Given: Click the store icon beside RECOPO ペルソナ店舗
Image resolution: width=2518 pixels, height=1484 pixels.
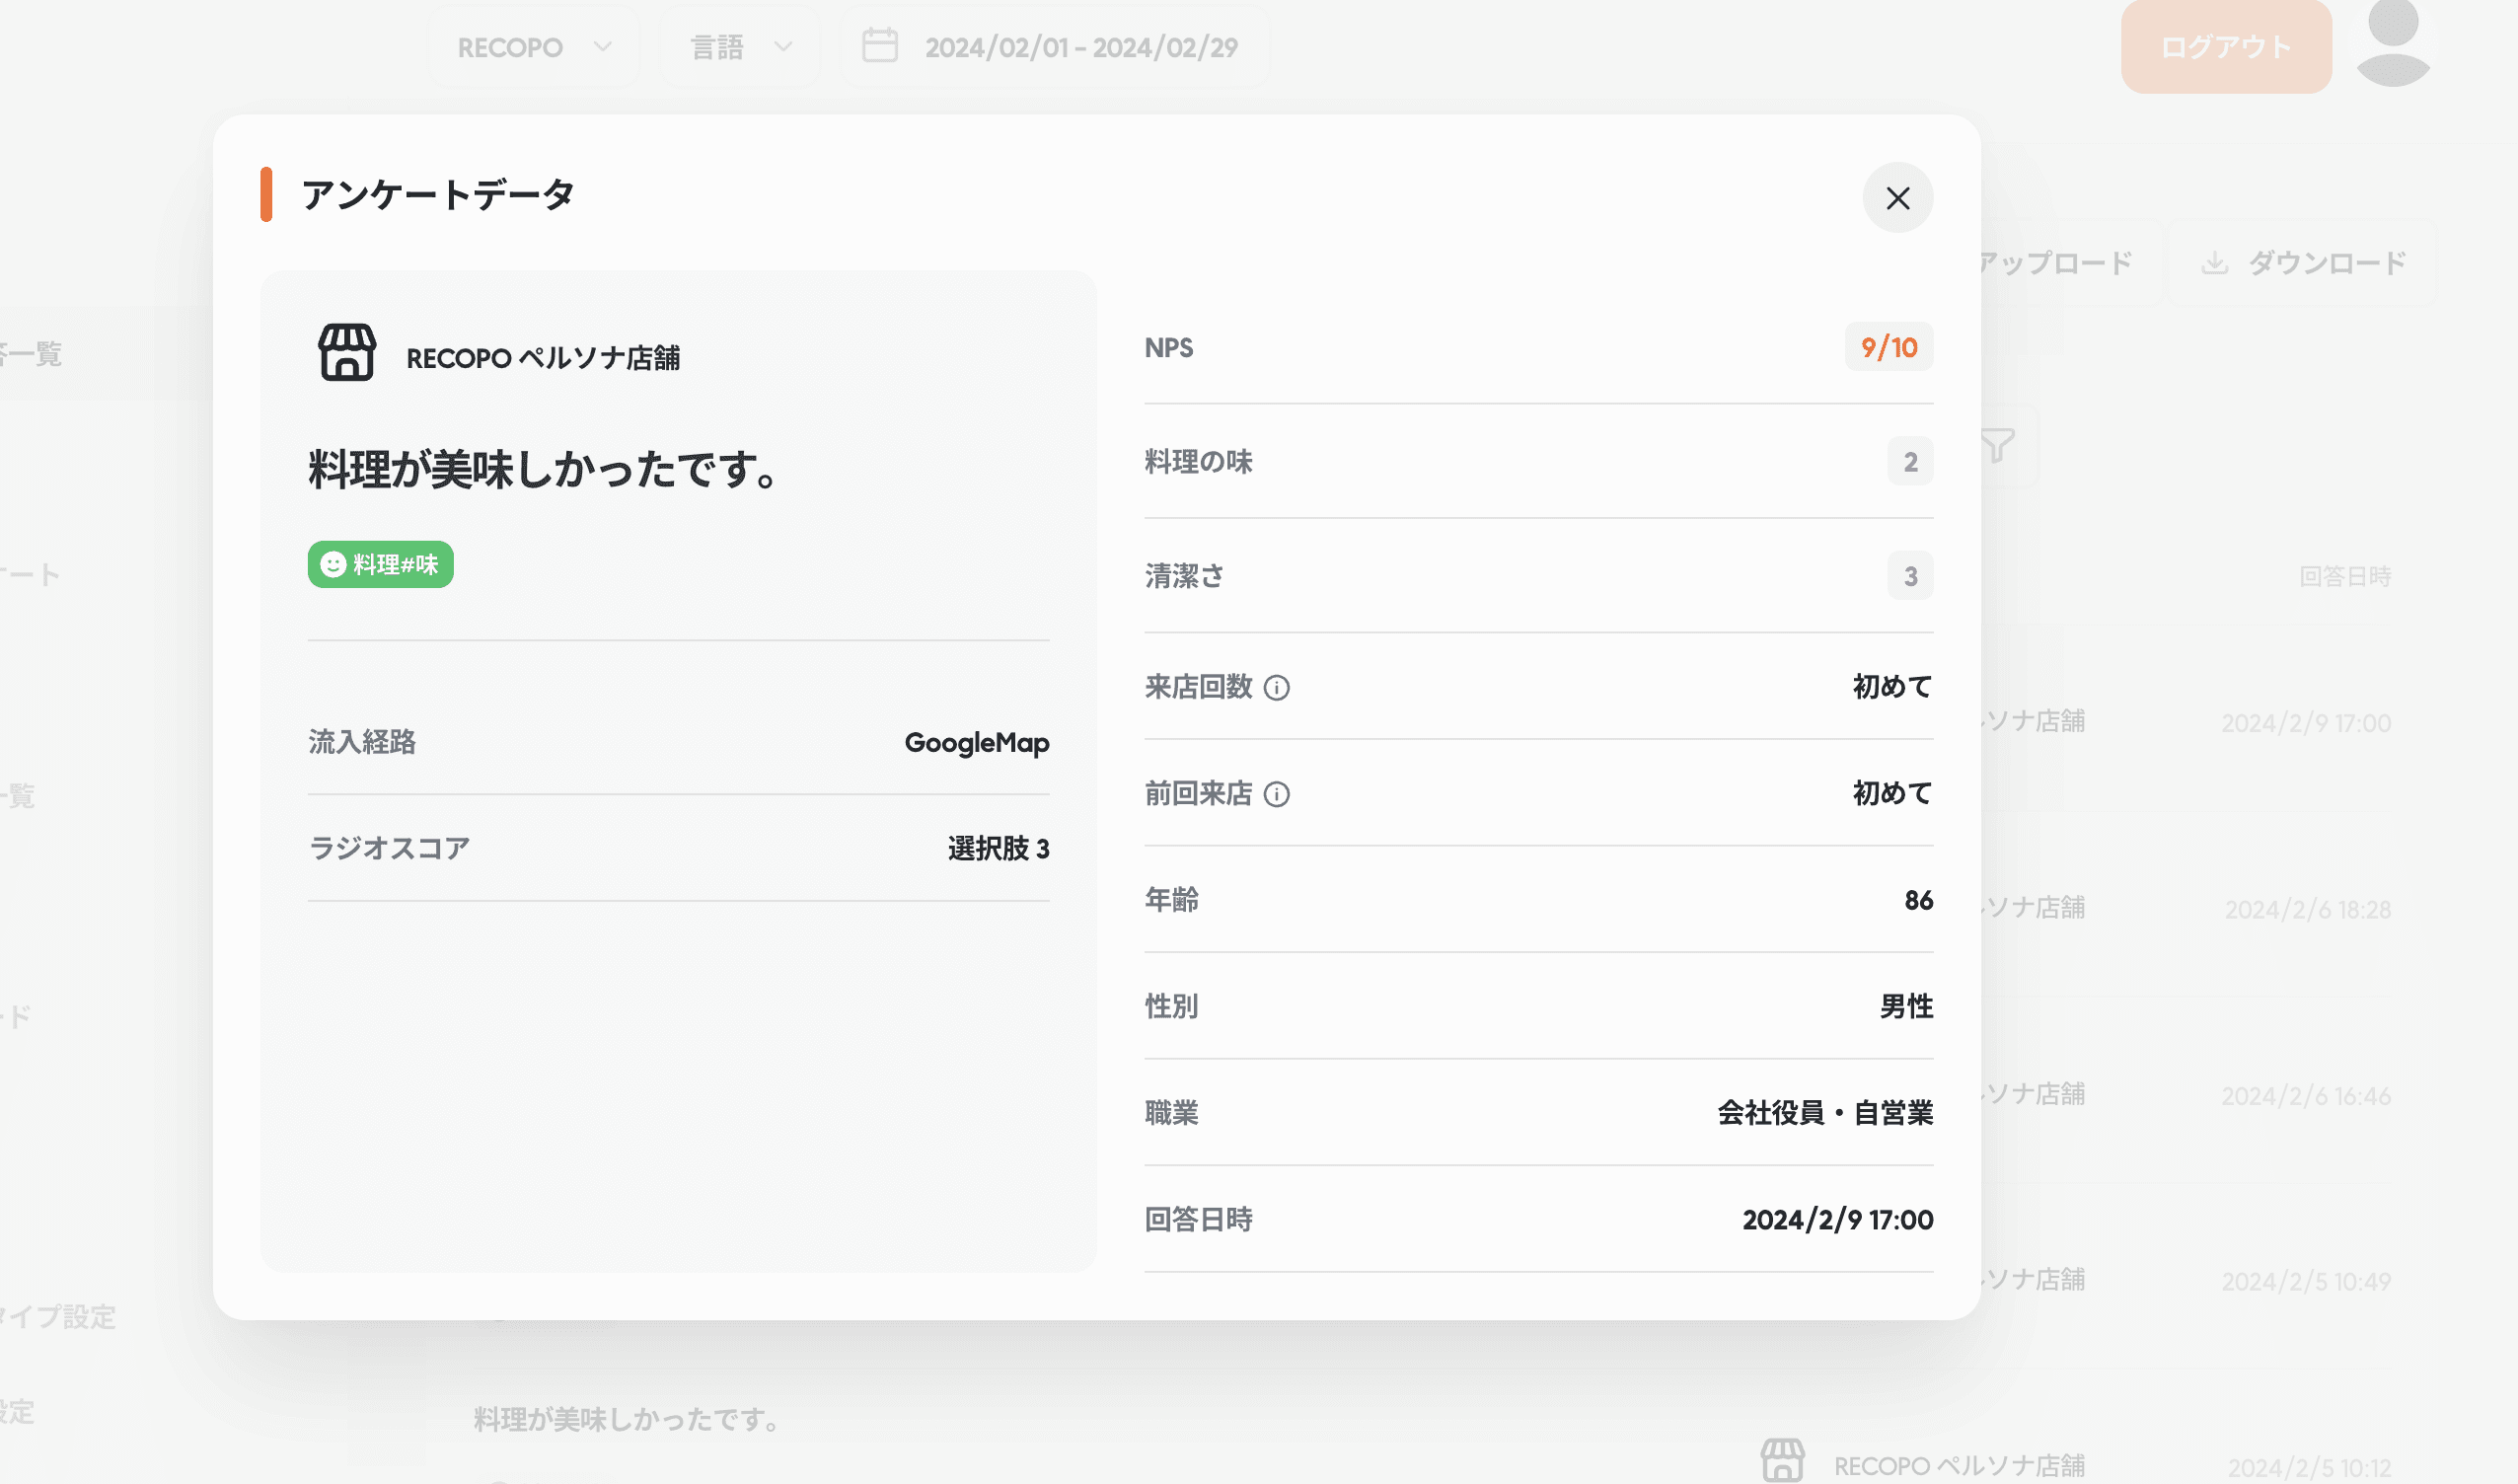Looking at the screenshot, I should [x=347, y=353].
